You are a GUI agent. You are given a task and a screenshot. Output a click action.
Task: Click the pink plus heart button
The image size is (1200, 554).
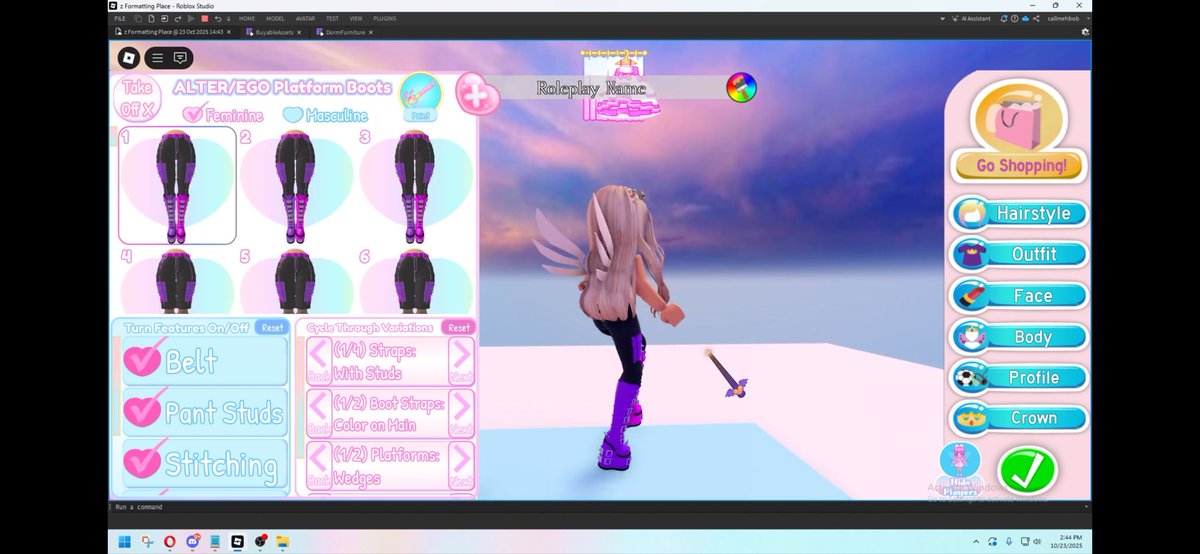click(477, 93)
